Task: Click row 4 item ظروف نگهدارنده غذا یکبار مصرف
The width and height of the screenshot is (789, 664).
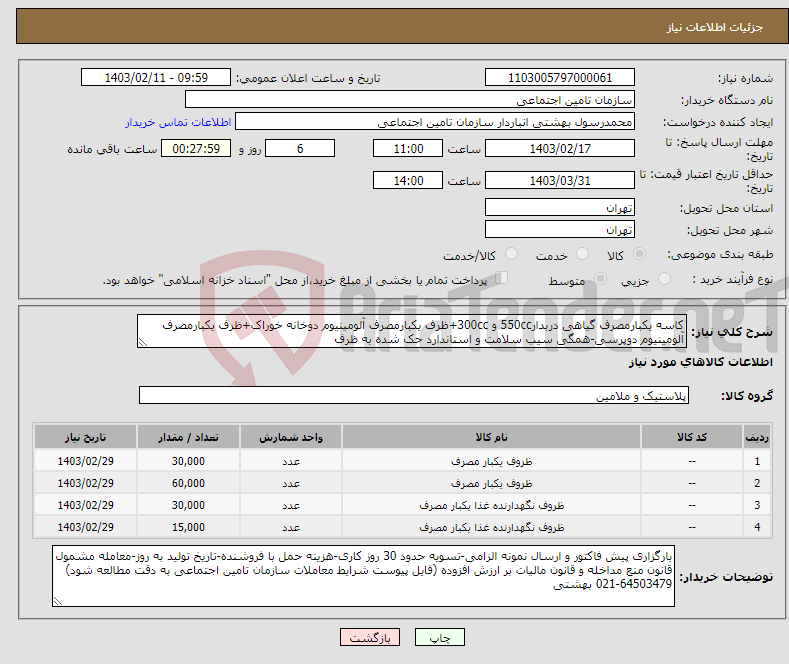Action: [x=491, y=527]
